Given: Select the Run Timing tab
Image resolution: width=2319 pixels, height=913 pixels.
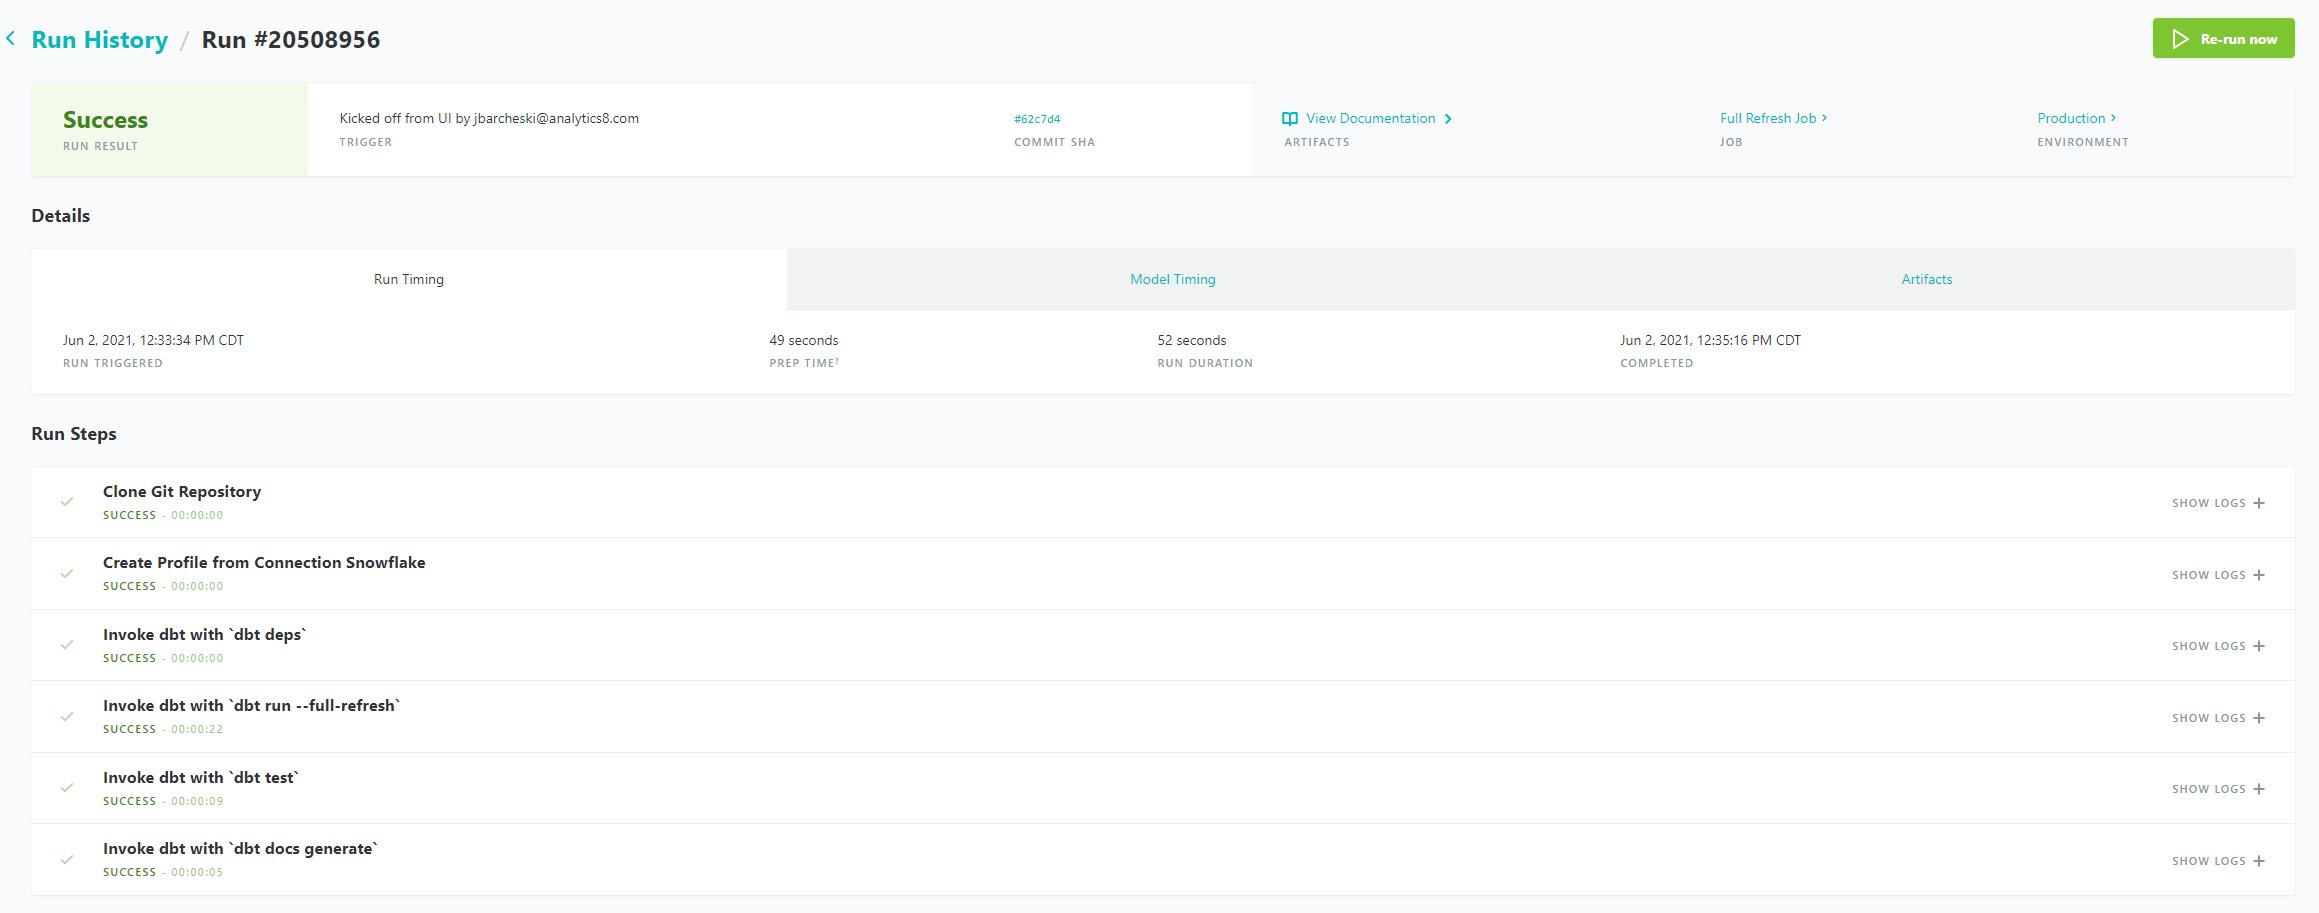Looking at the screenshot, I should pos(409,279).
